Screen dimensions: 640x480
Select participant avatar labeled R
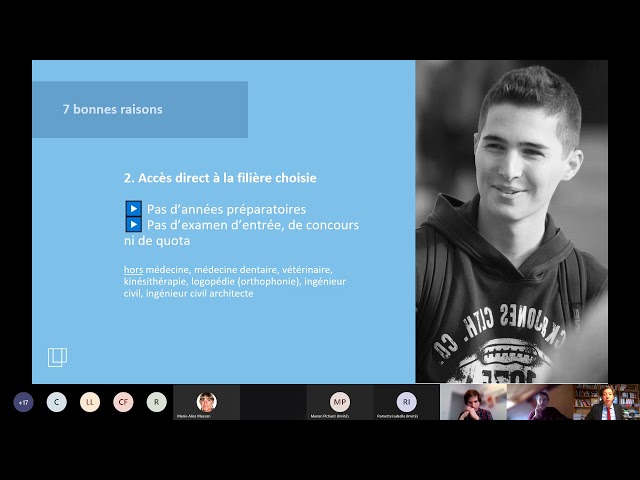click(x=156, y=402)
